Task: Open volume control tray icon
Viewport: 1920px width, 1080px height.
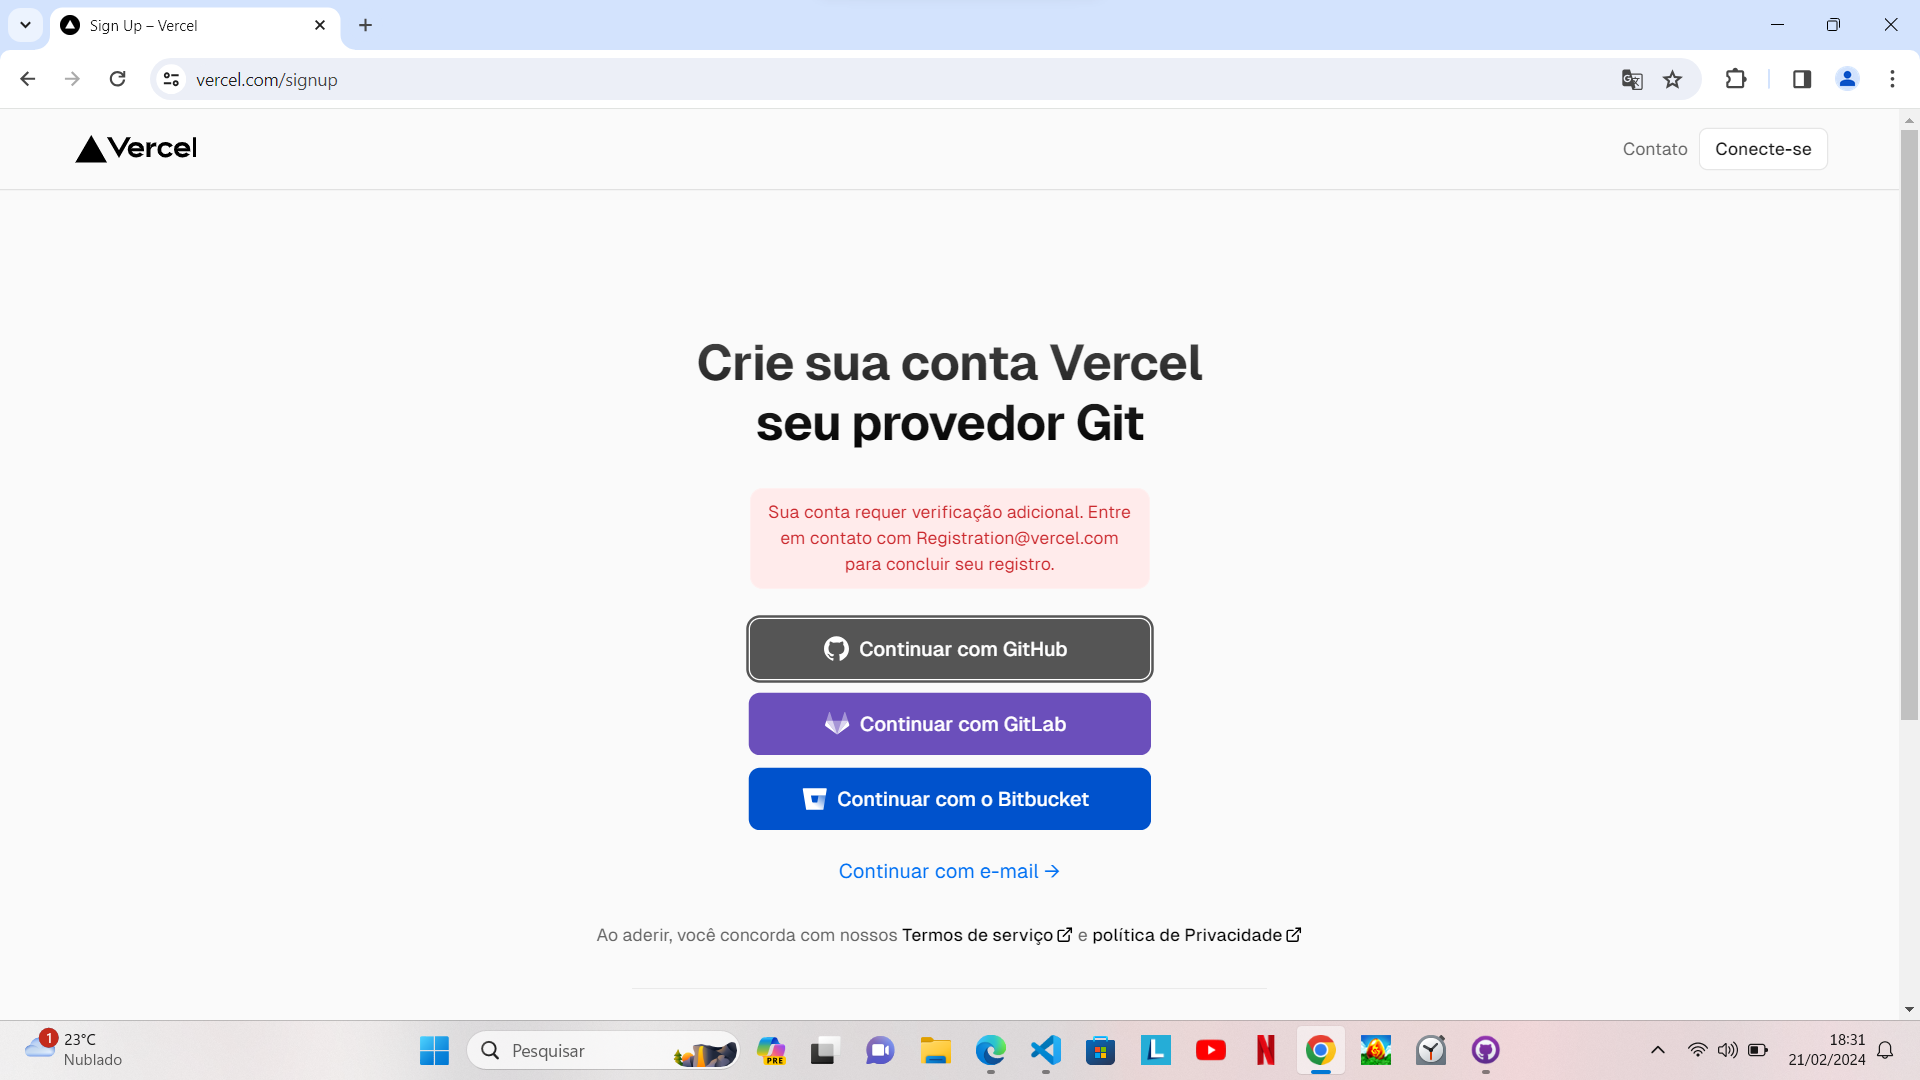Action: (1727, 1050)
